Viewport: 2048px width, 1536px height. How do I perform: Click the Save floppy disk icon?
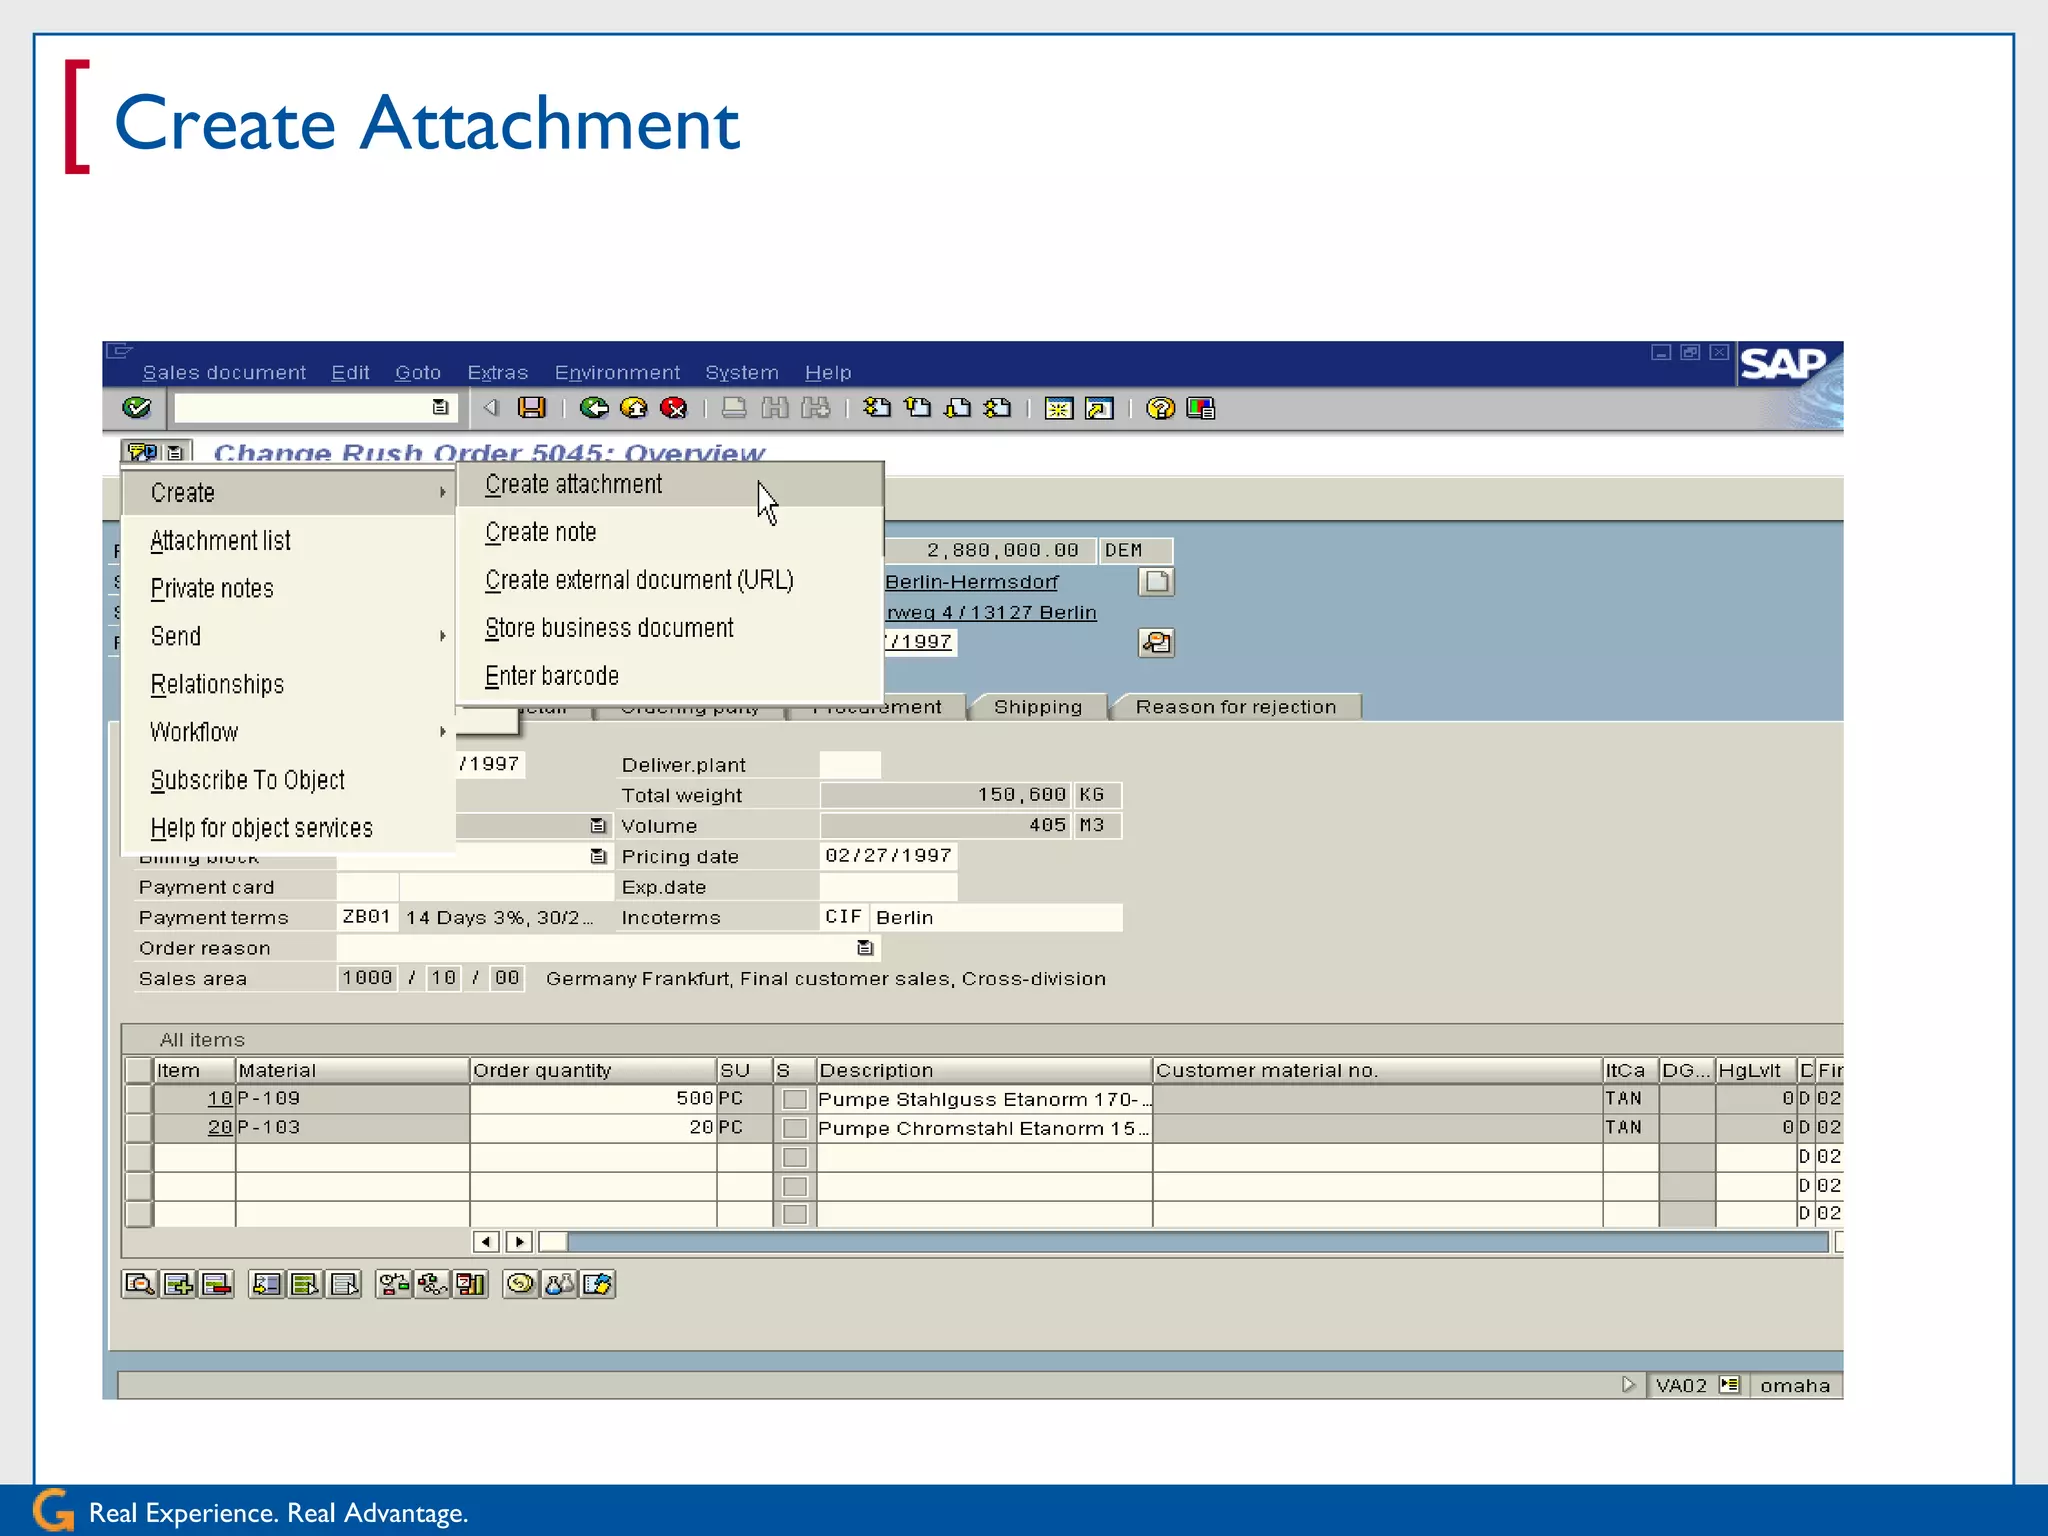(x=532, y=407)
